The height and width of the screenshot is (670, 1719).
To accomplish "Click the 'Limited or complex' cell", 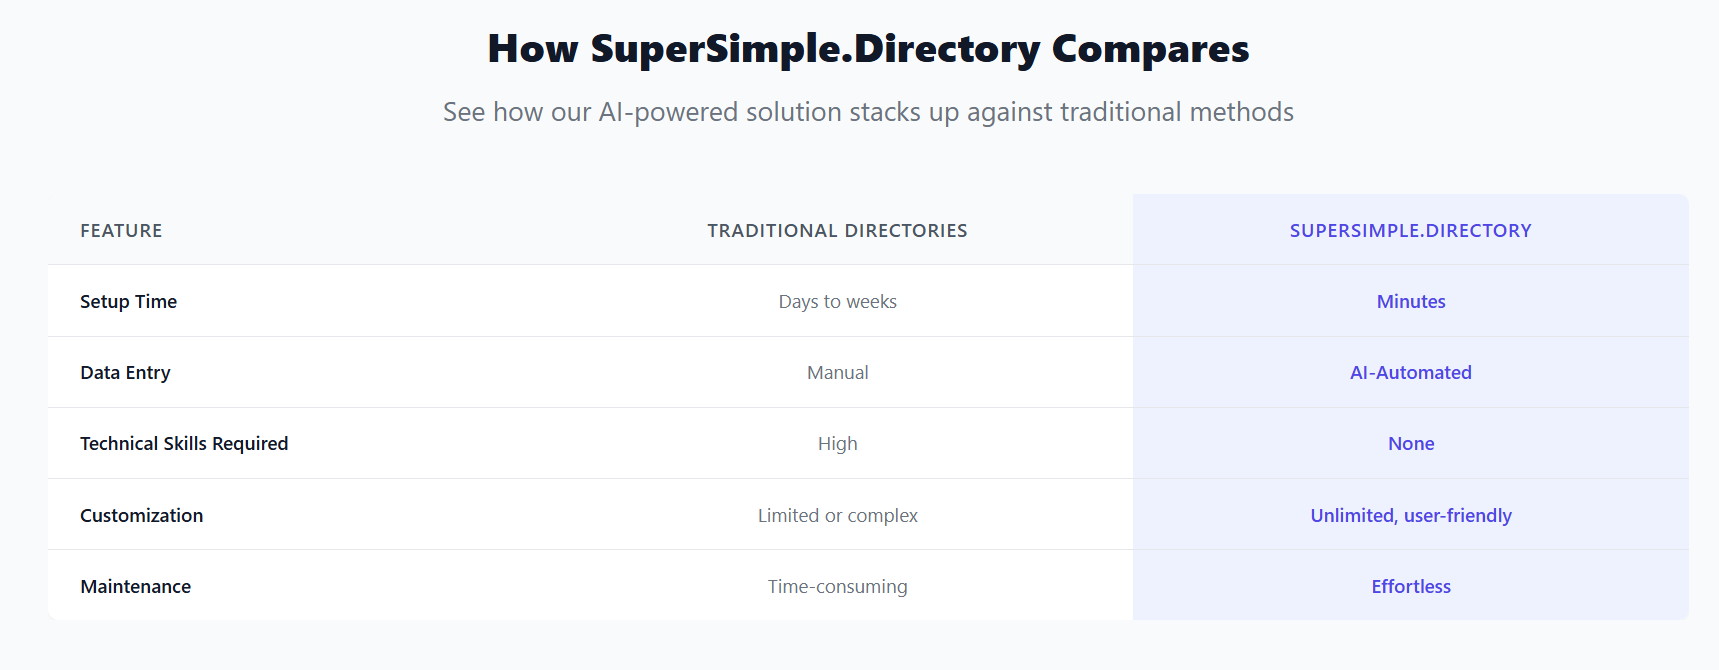I will tap(837, 516).
